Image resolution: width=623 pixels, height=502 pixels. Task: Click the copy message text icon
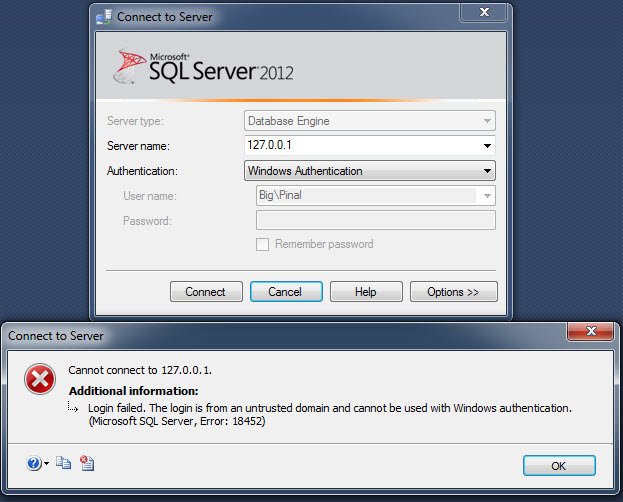tap(64, 463)
